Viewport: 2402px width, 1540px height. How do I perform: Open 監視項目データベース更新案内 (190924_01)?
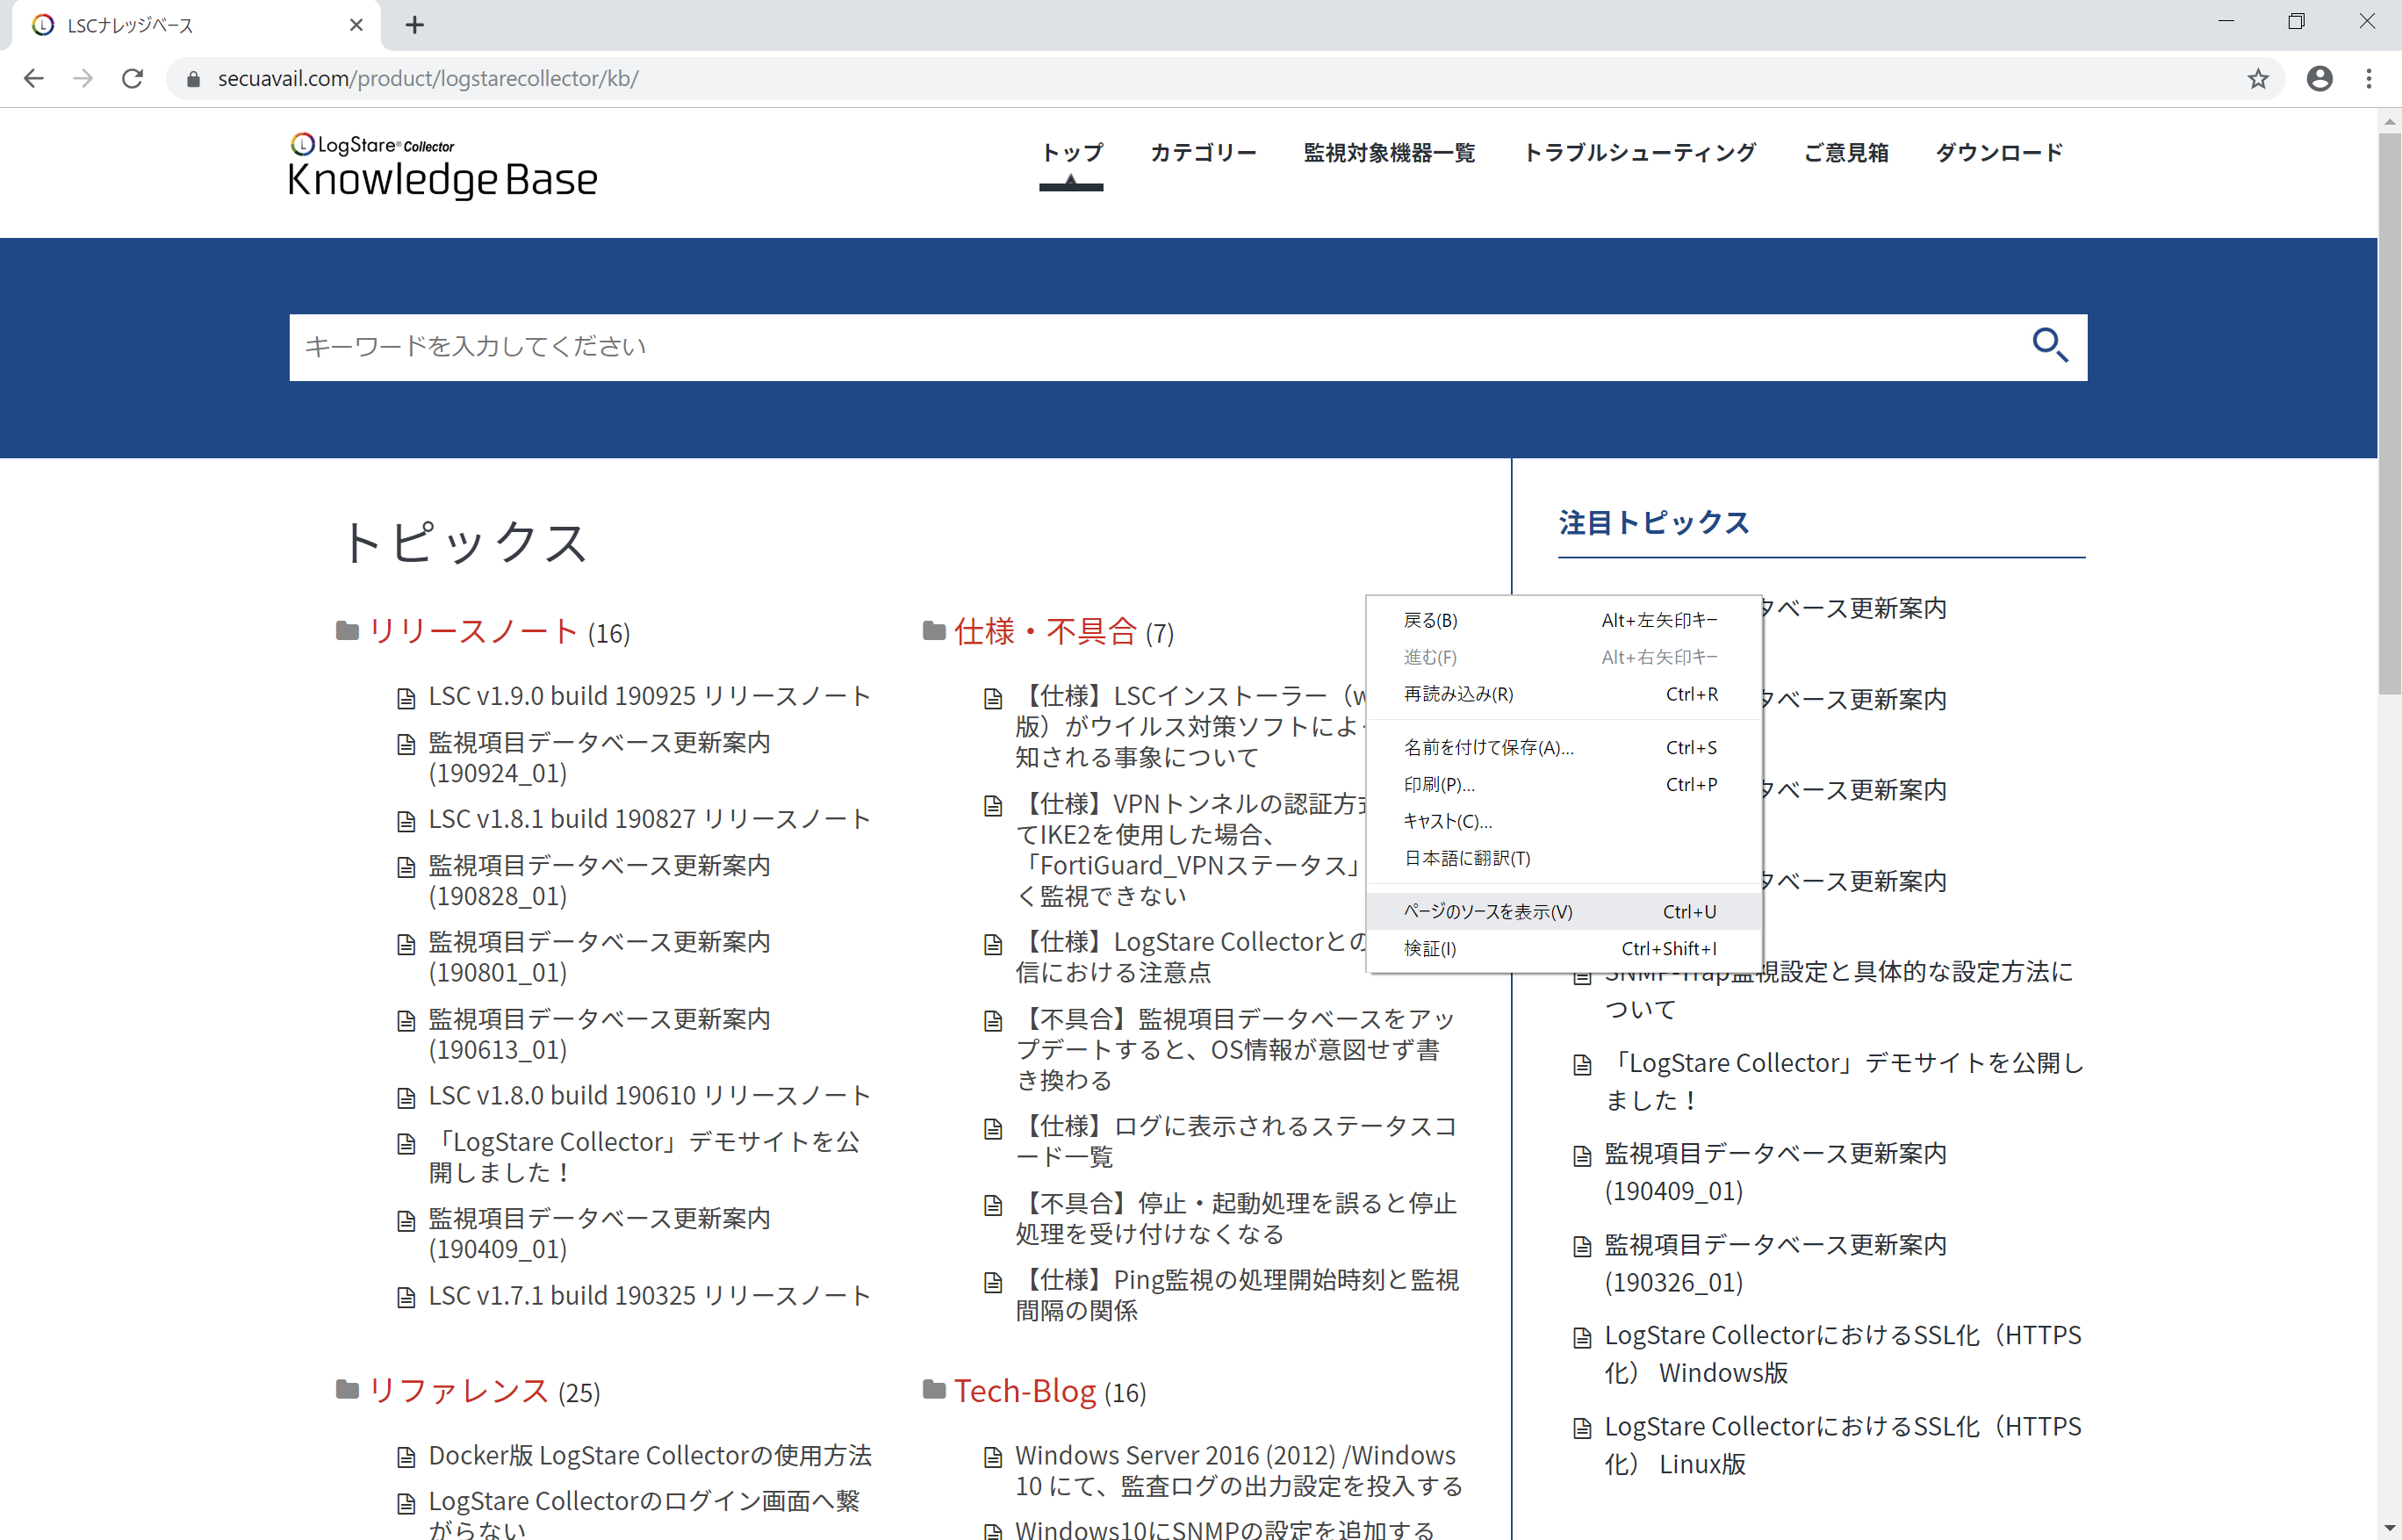click(x=599, y=758)
